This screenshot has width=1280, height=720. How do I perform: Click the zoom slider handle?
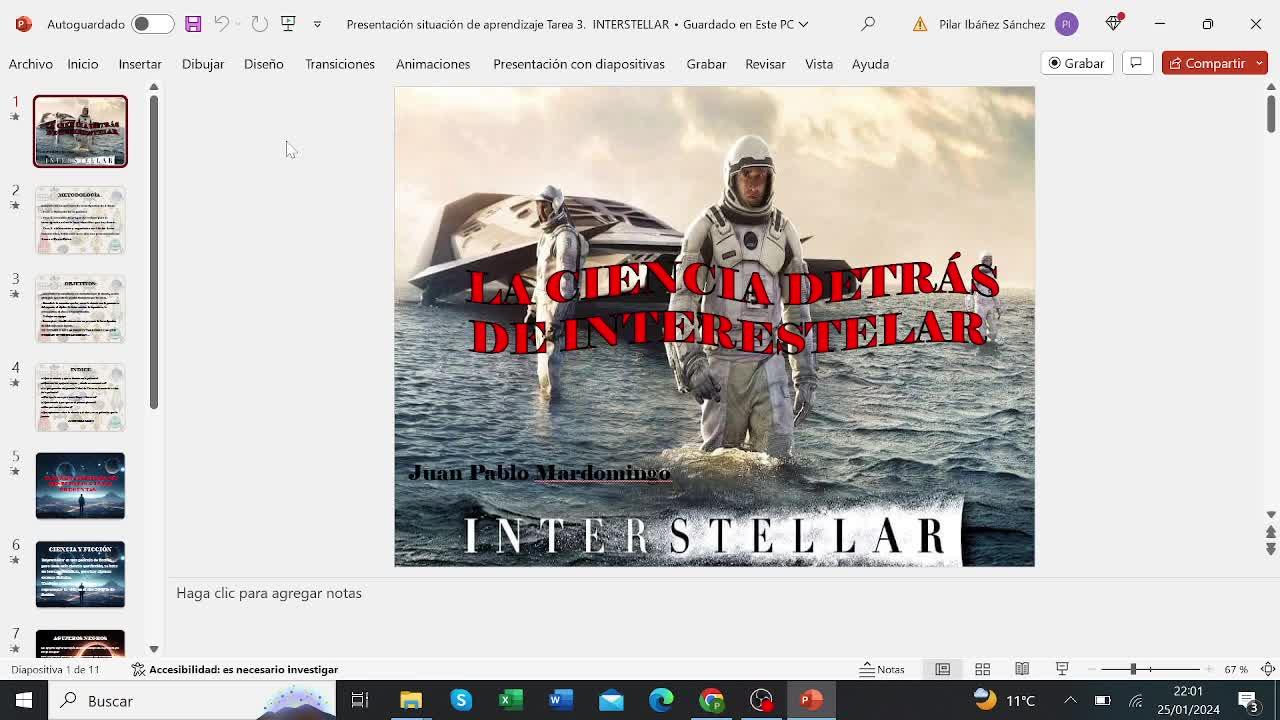coord(1133,669)
